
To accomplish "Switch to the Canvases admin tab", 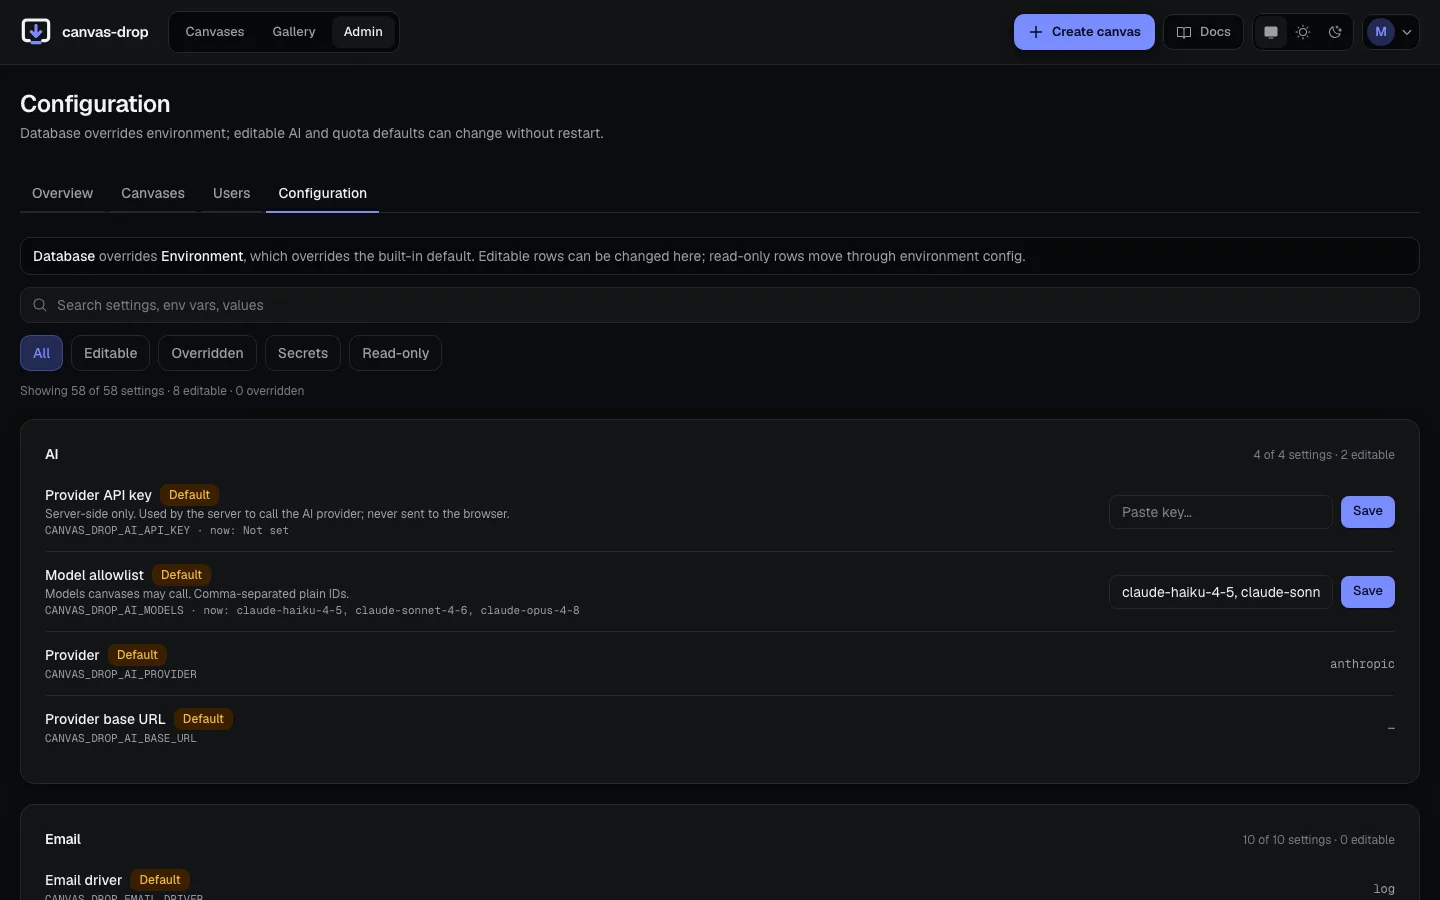I will point(153,193).
